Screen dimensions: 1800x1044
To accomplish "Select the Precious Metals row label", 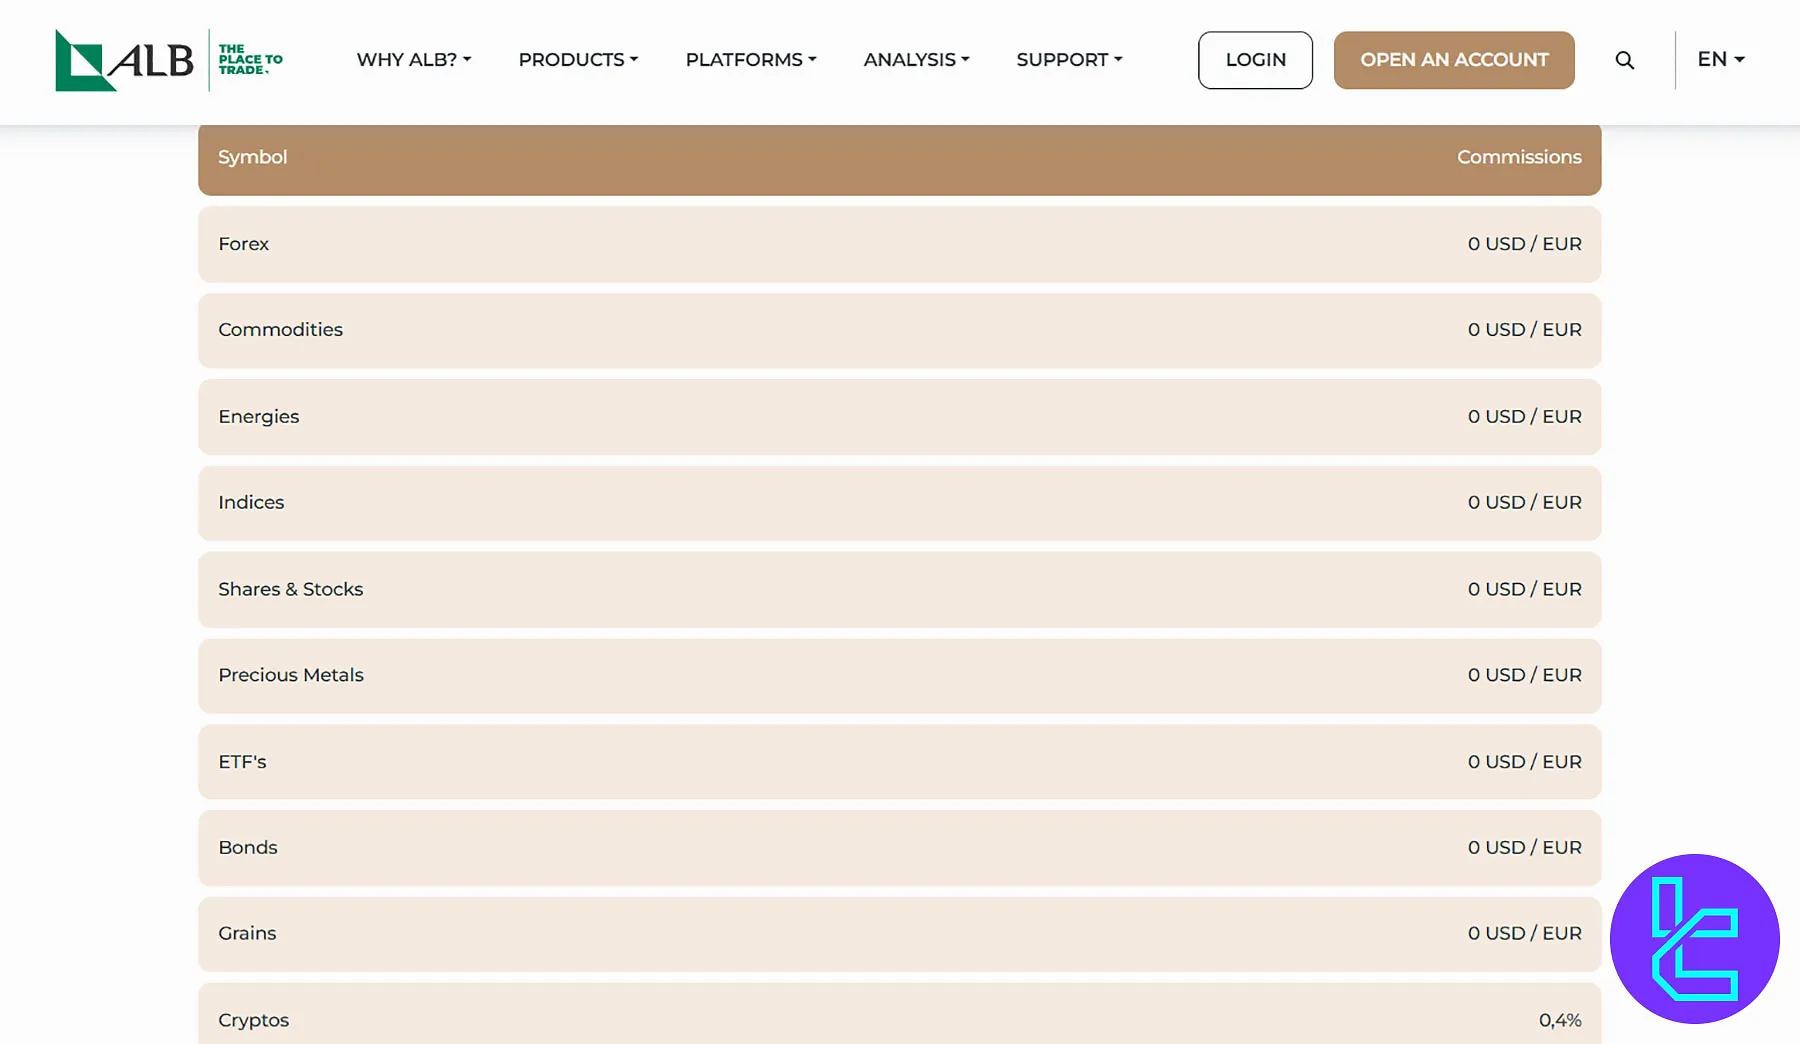I will 291,675.
